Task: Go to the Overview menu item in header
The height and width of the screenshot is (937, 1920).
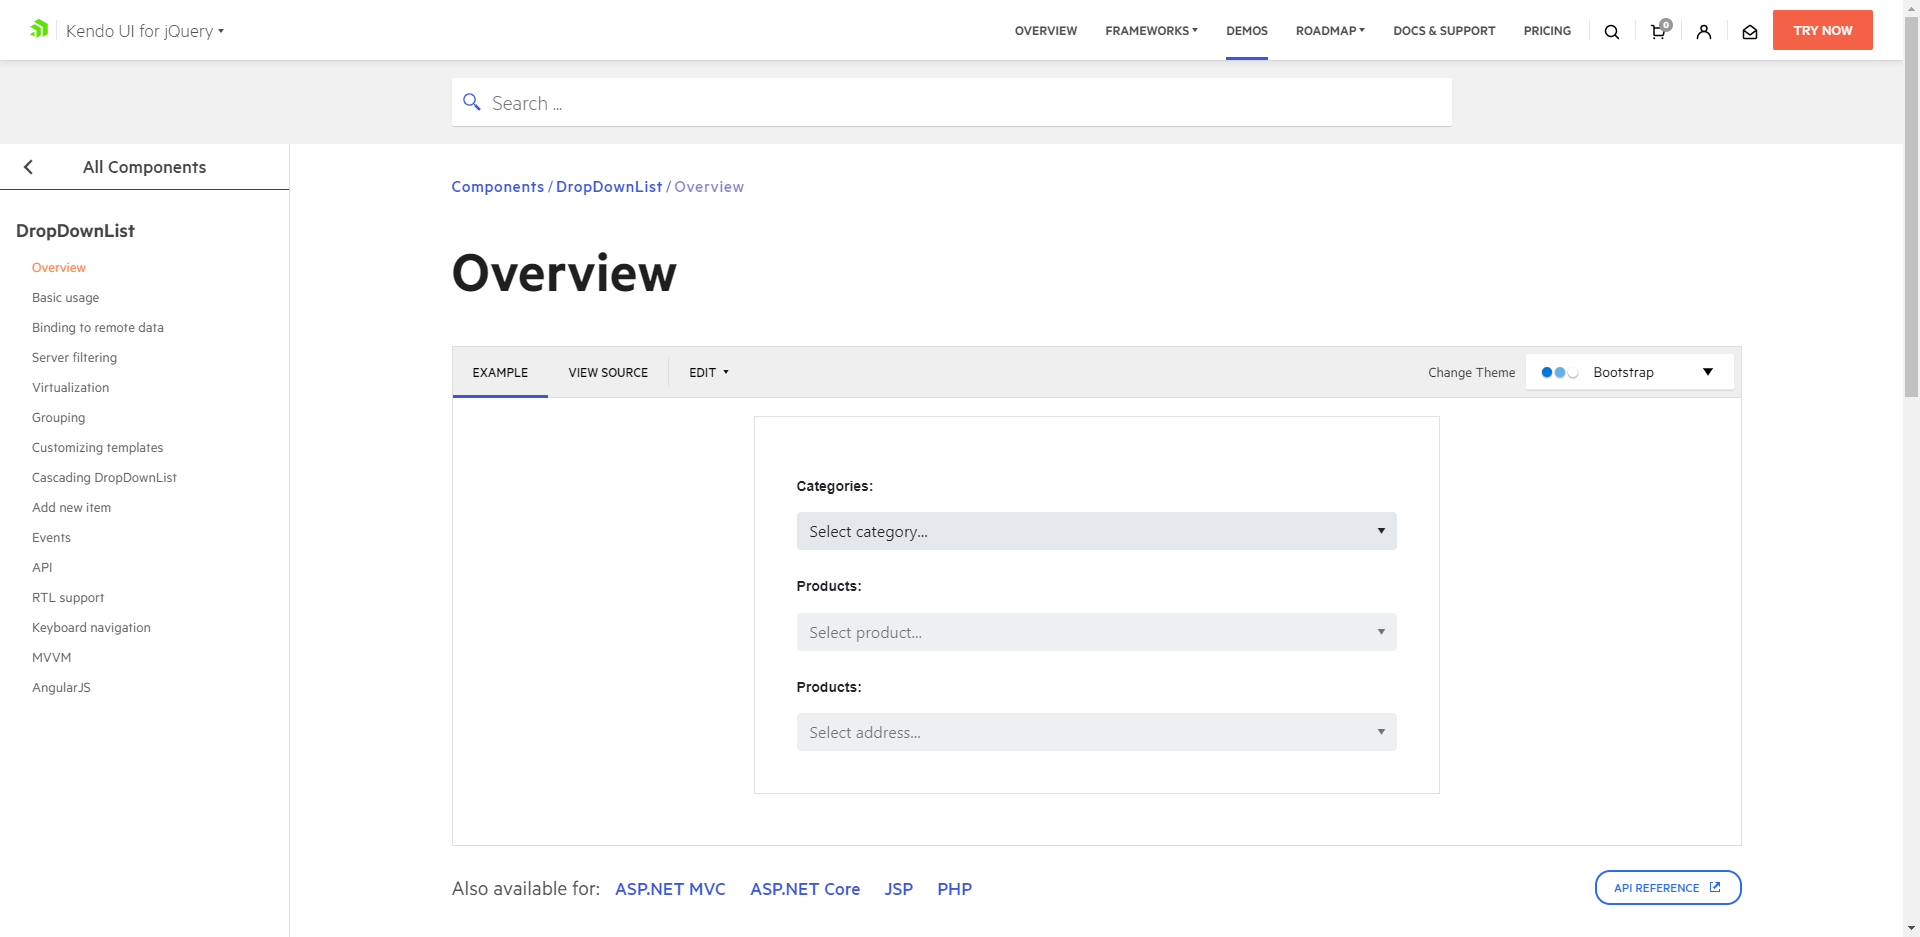Action: [x=1046, y=31]
